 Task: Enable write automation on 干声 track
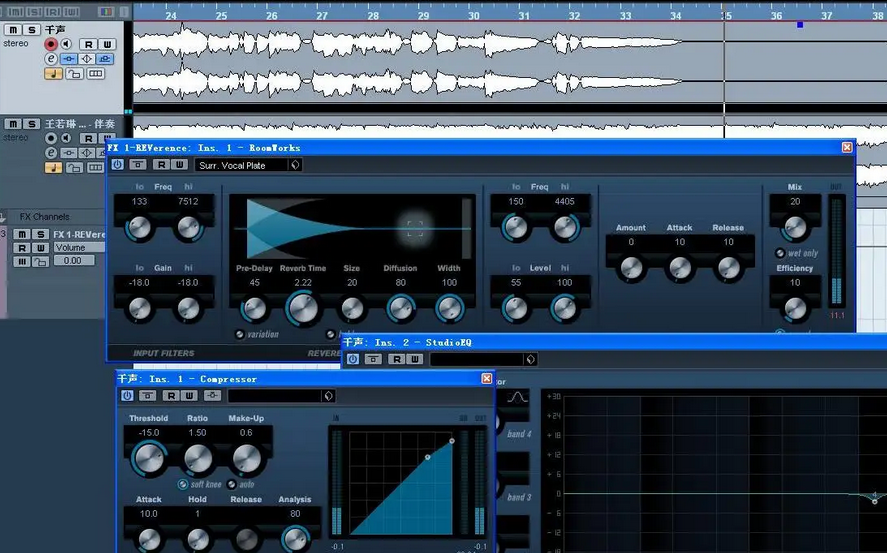point(107,44)
